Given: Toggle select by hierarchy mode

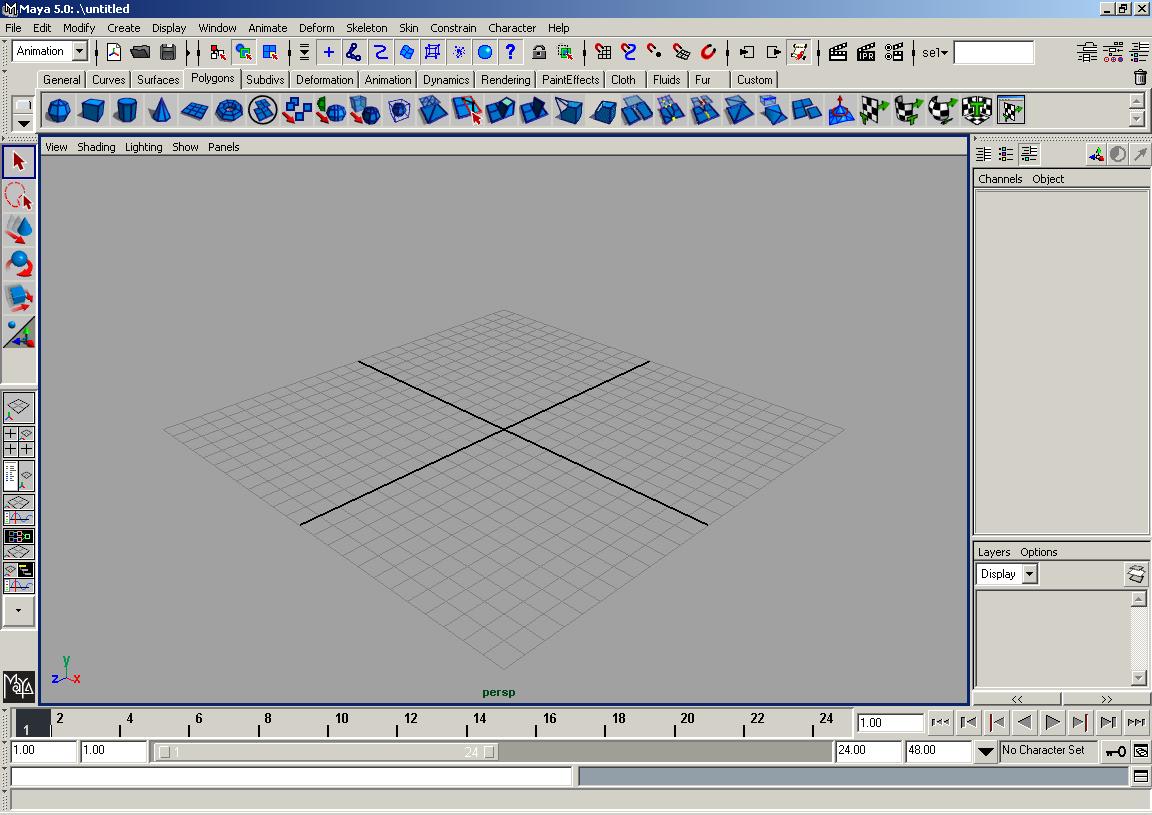Looking at the screenshot, I should [217, 52].
